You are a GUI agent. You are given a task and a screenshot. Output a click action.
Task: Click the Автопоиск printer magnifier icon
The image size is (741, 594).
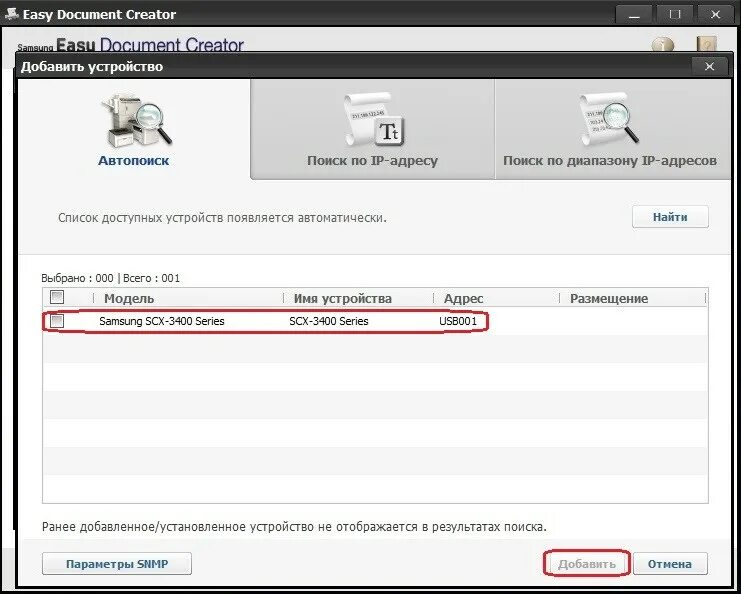(x=136, y=120)
